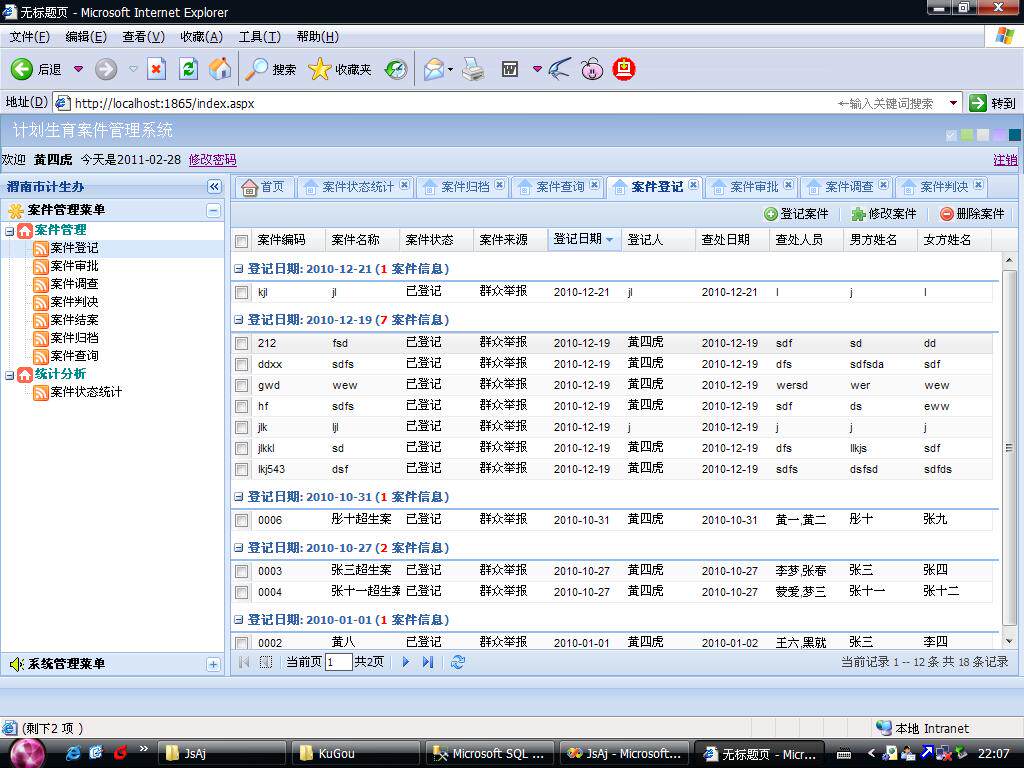Screen dimensions: 1024x768
Task: Click the red stamp toolbar icon
Action: tap(624, 69)
